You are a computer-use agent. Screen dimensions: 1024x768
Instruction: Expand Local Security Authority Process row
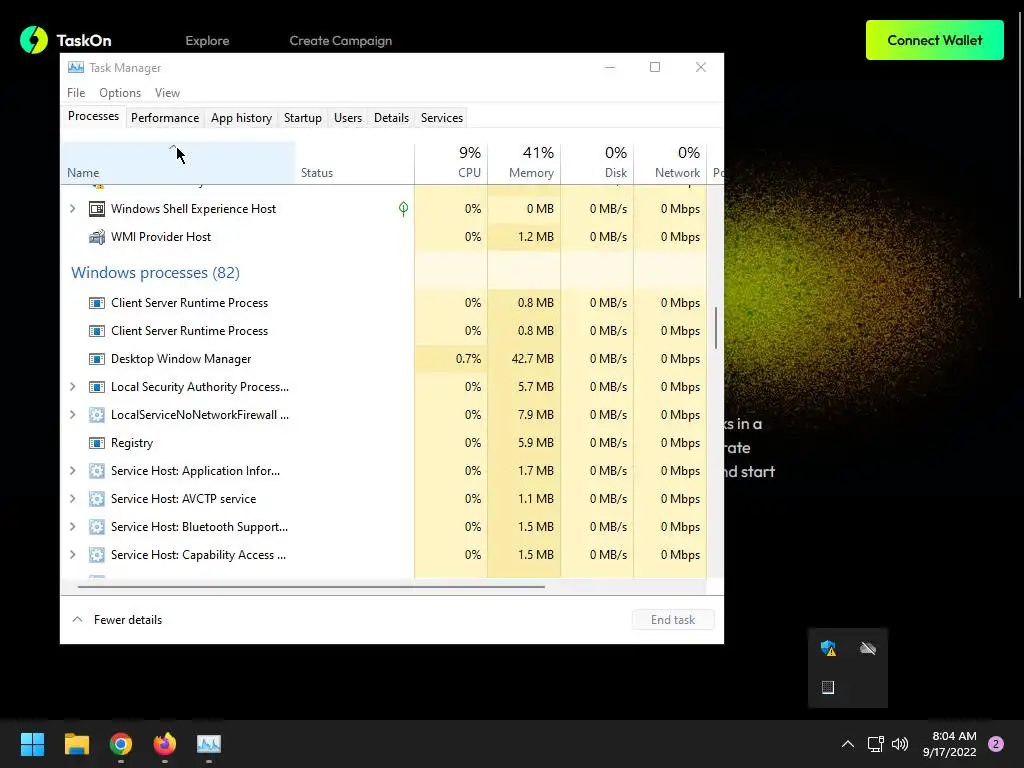pos(72,387)
